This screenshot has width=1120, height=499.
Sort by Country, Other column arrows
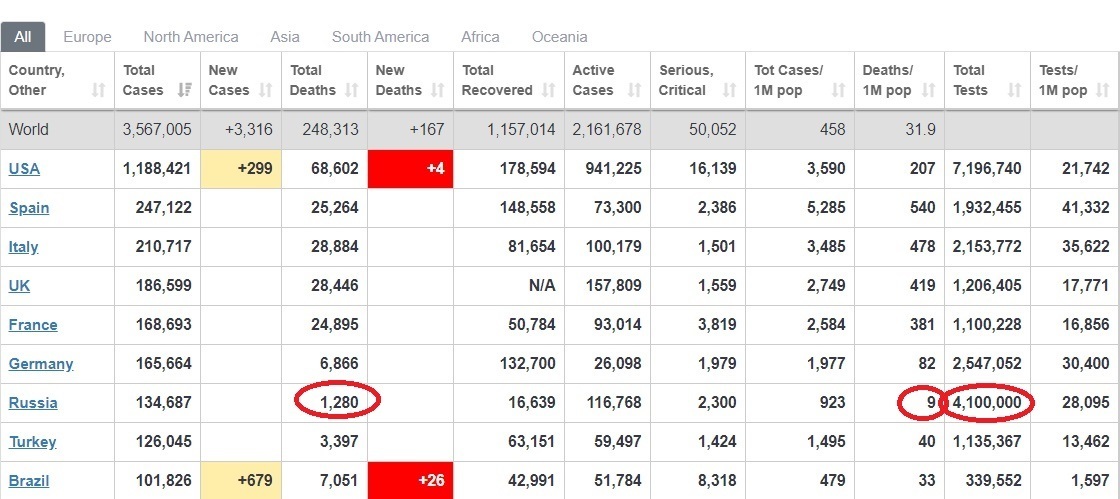click(x=98, y=90)
